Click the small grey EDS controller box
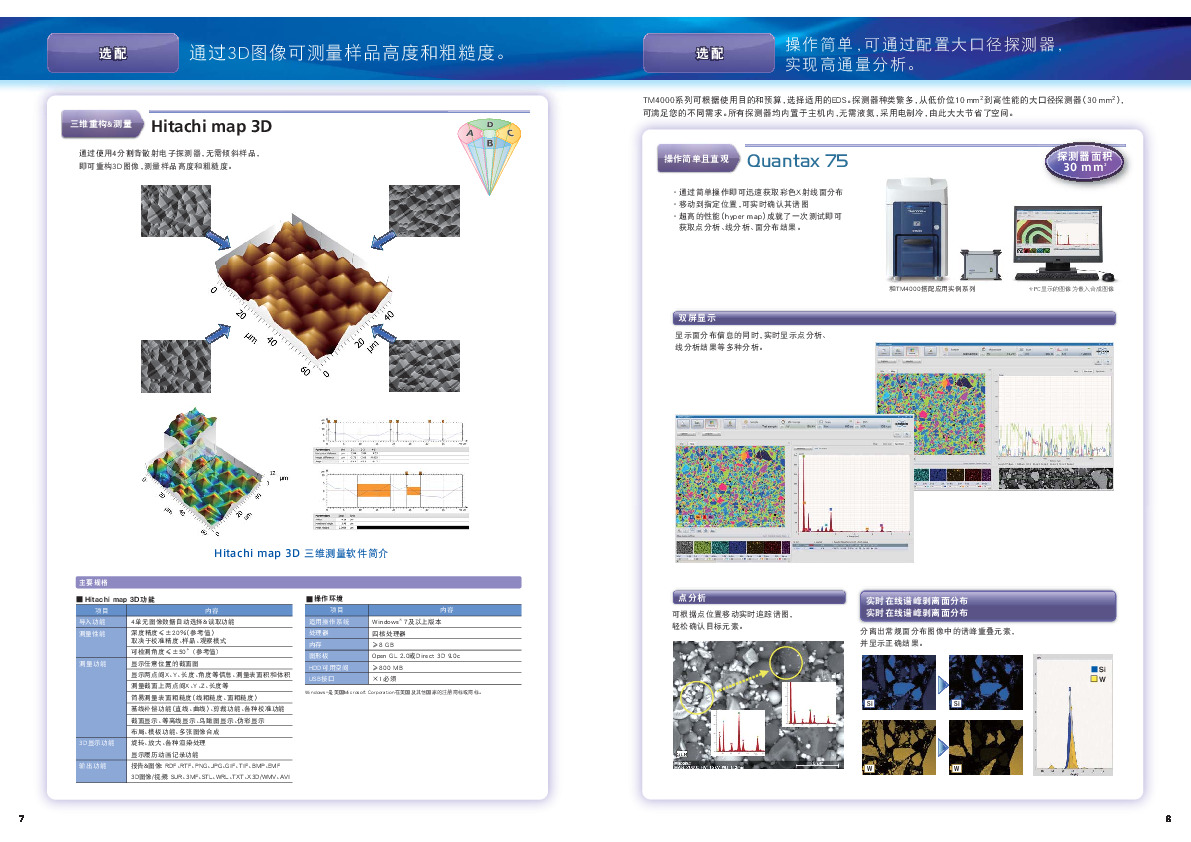 point(982,264)
